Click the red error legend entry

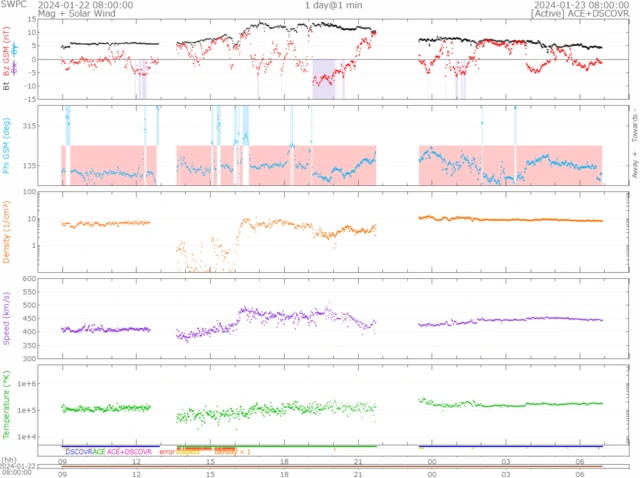coord(166,452)
